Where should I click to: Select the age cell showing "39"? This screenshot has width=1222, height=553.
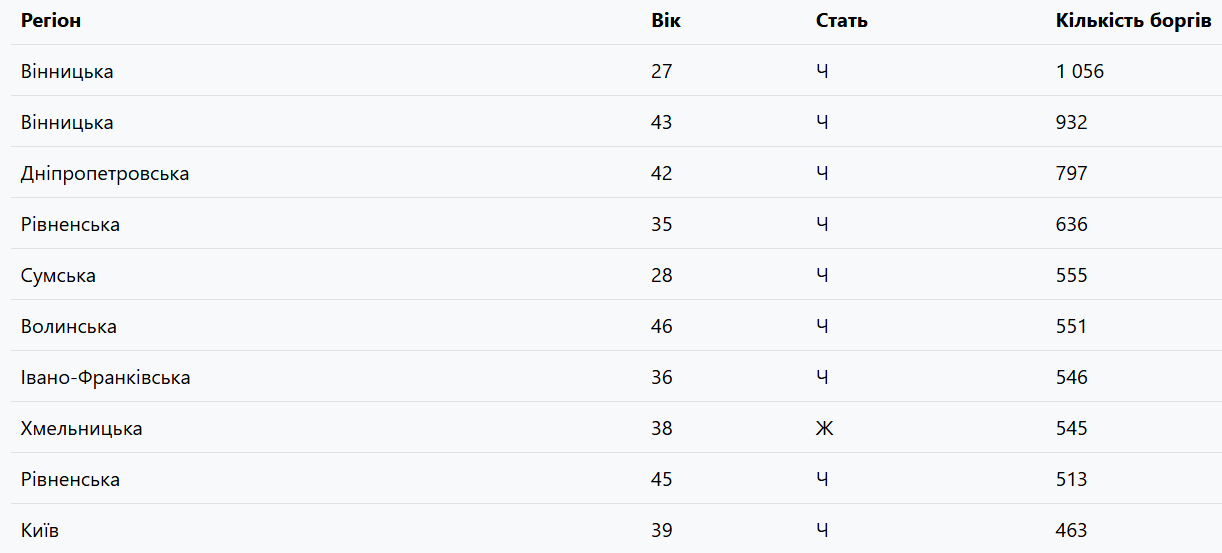coord(662,531)
